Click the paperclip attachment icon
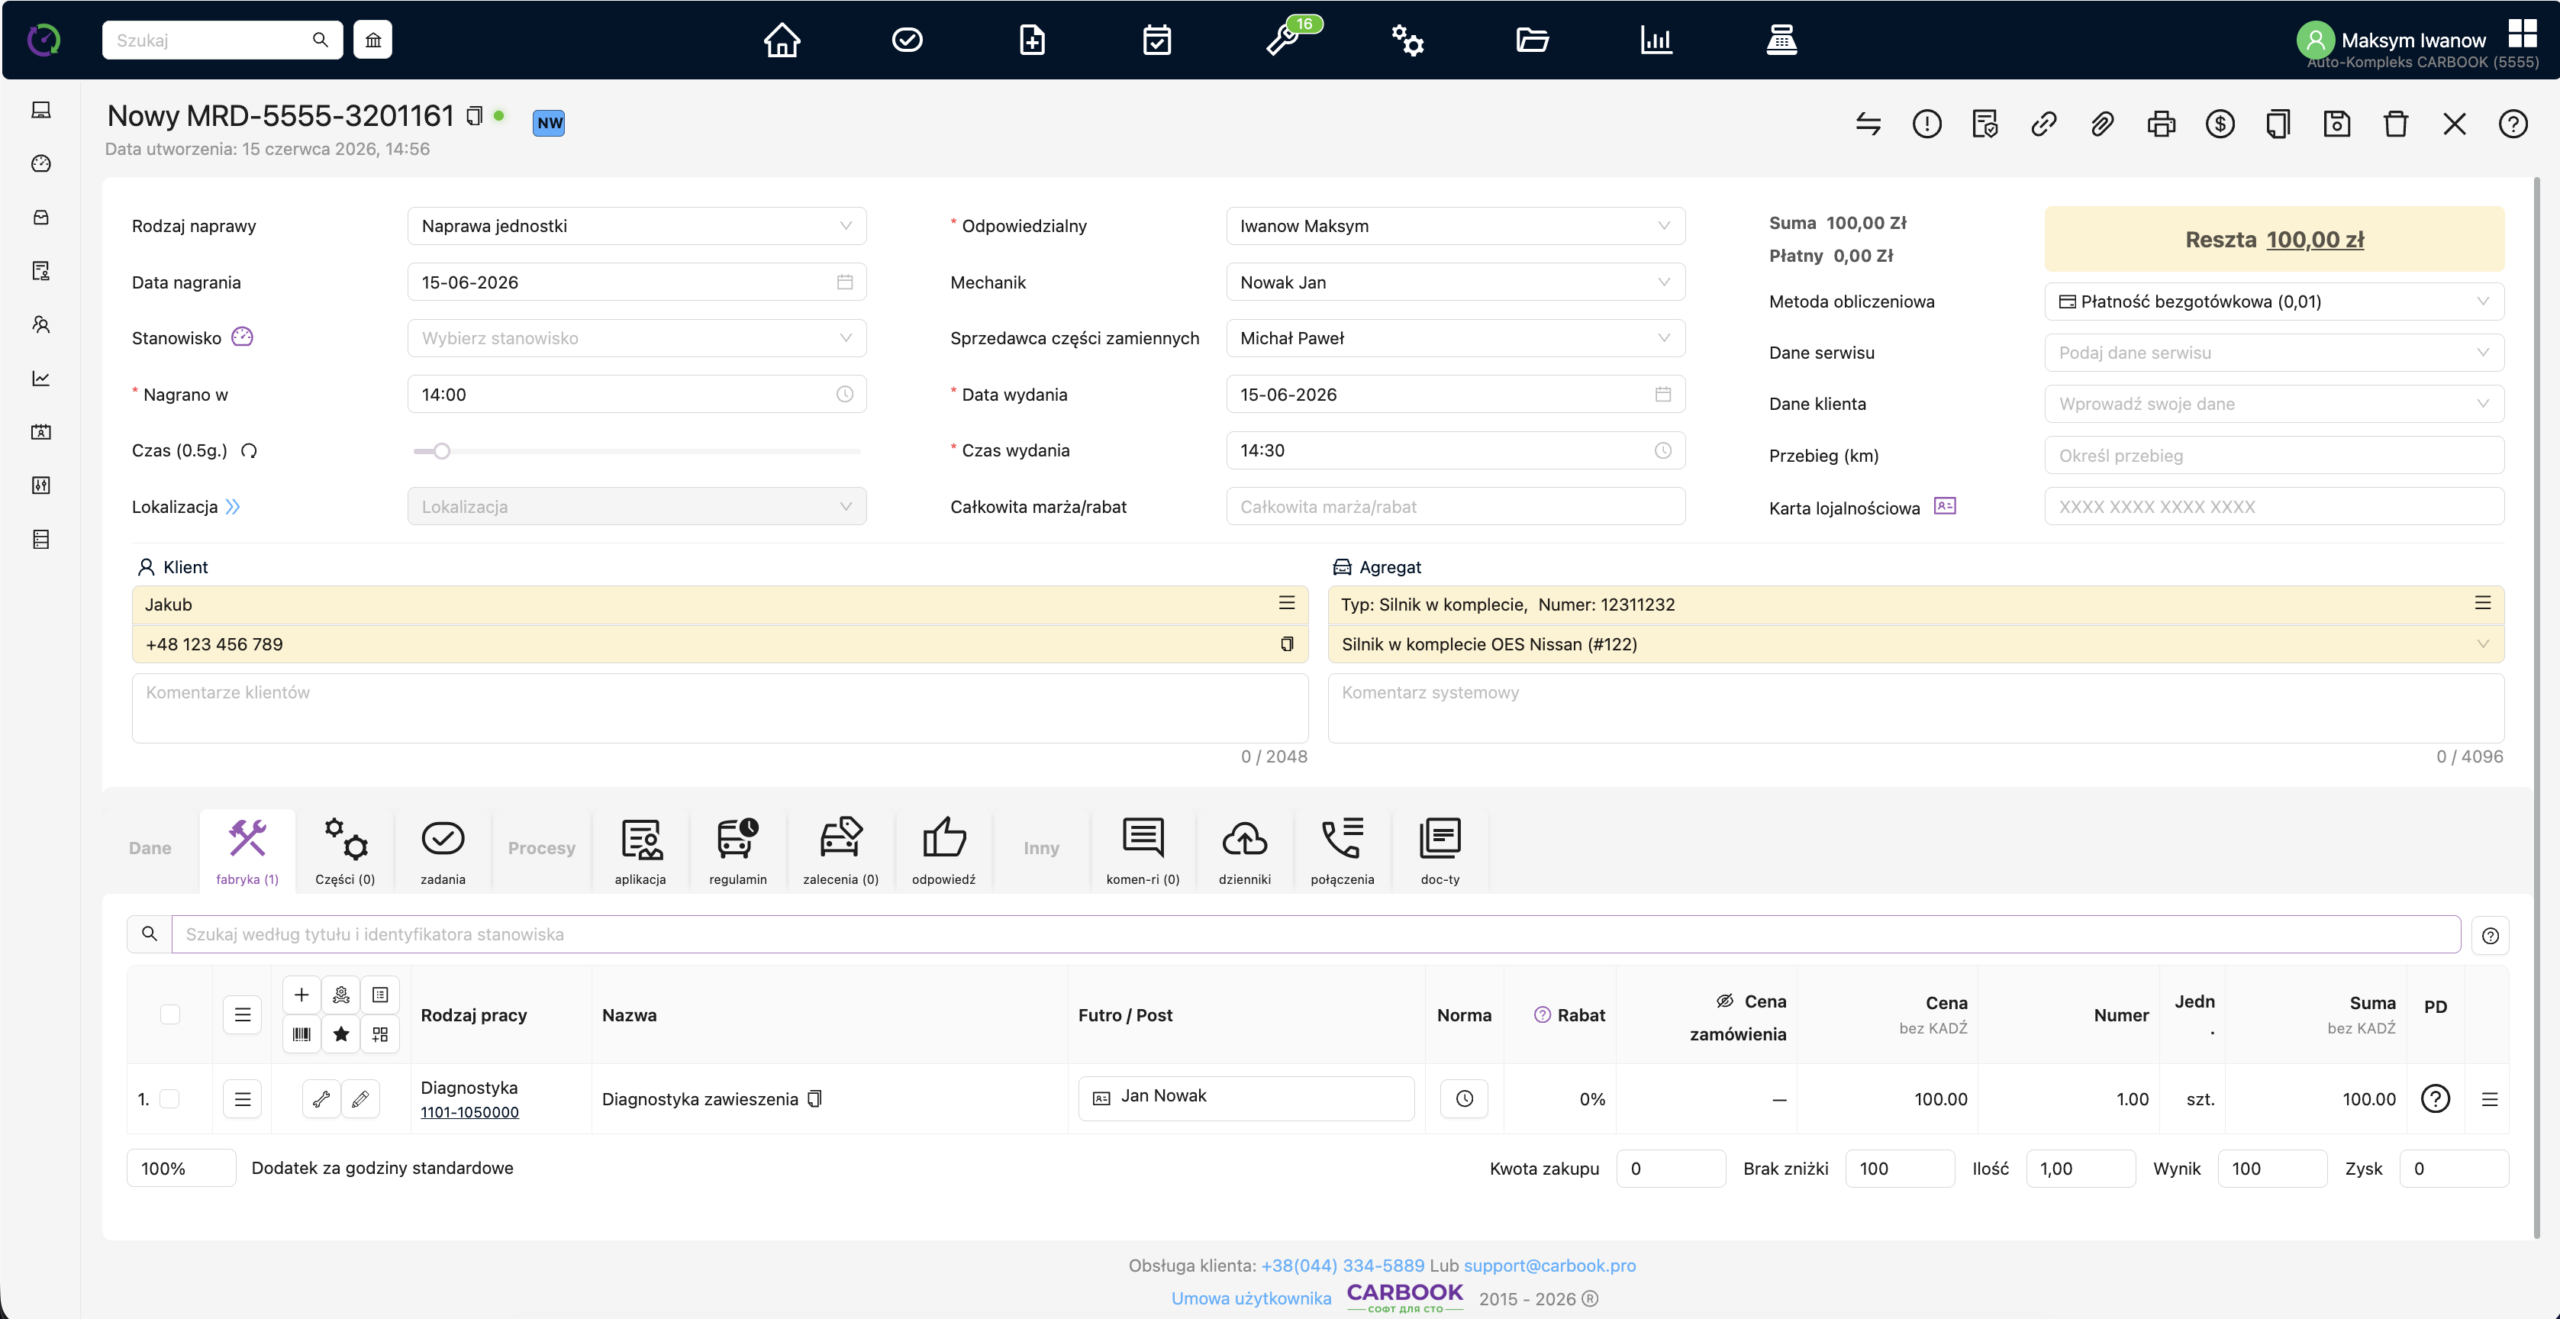This screenshot has width=2560, height=1319. pos(2102,124)
